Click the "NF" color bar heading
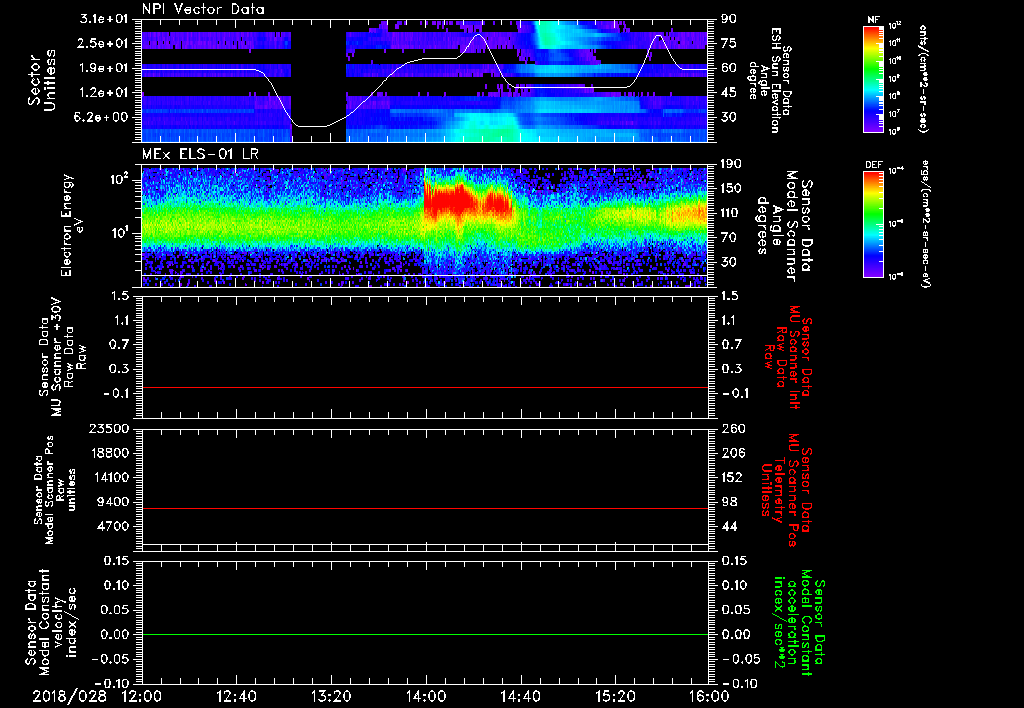 tap(873, 20)
